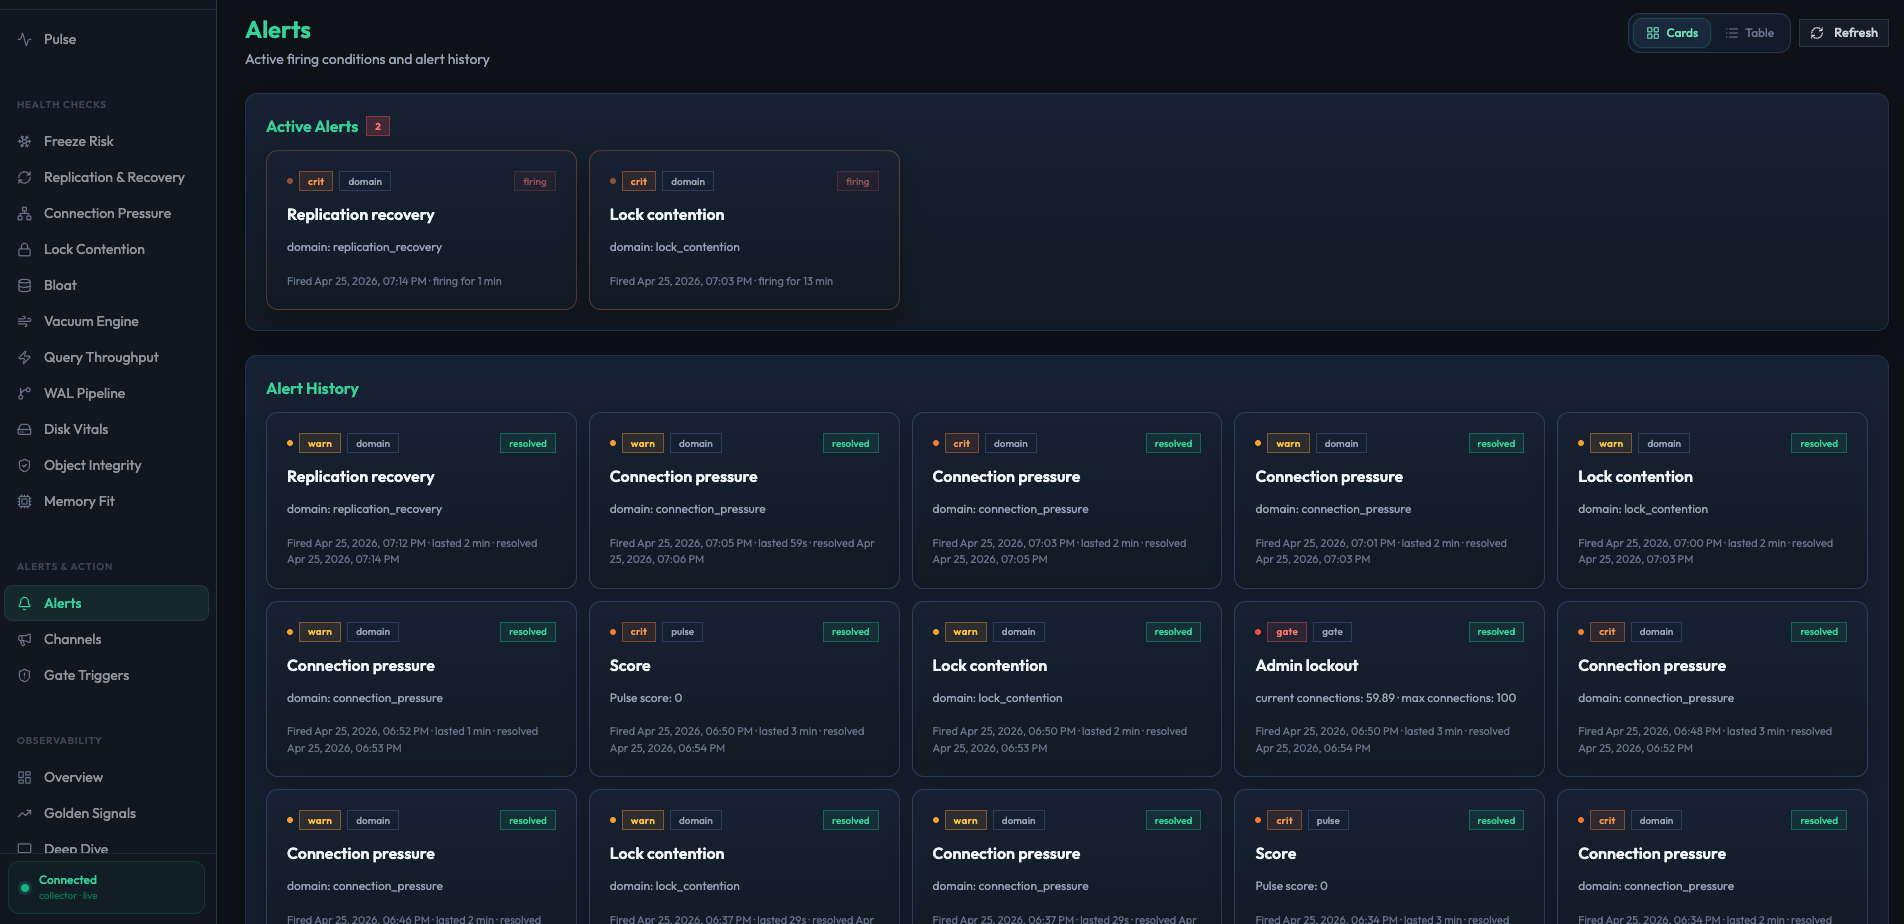1904x924 pixels.
Task: Click the Golden Signals trend icon
Action: (25, 813)
